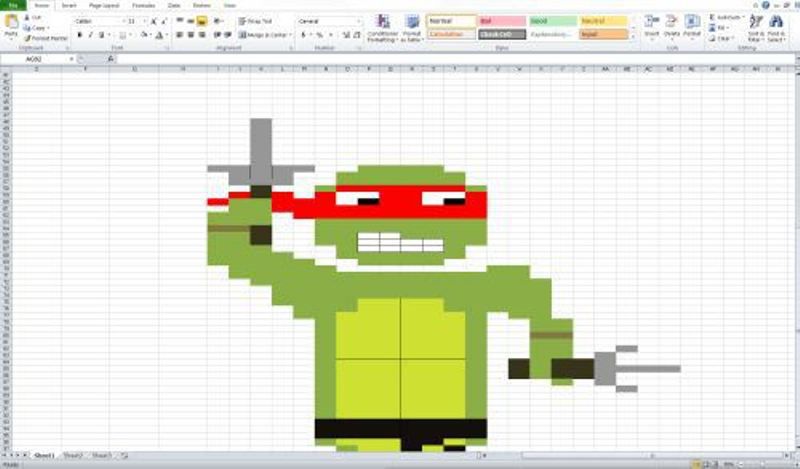800x469 pixels.
Task: Open Format as Table gallery
Action: [x=412, y=28]
